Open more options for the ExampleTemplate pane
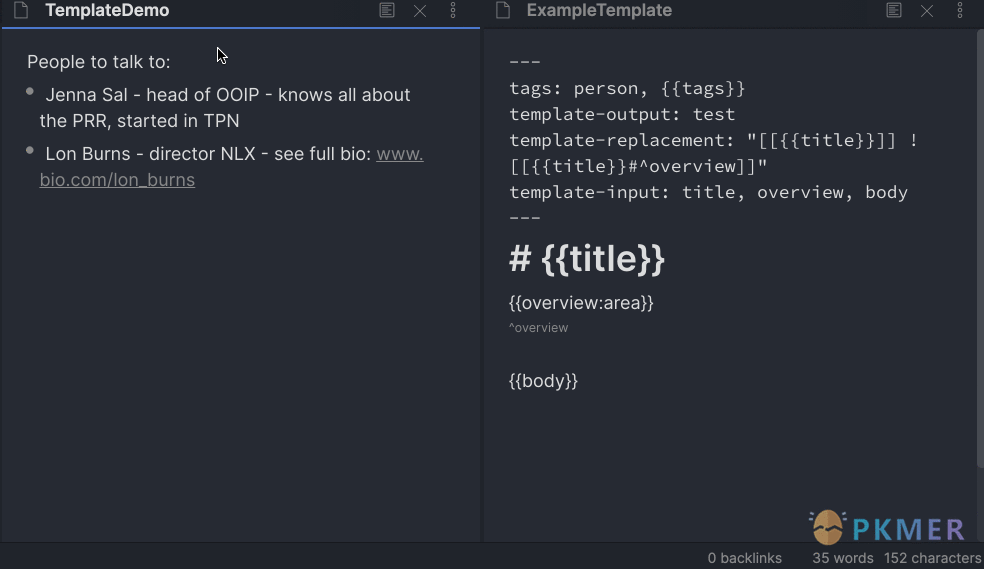 pyautogui.click(x=960, y=11)
